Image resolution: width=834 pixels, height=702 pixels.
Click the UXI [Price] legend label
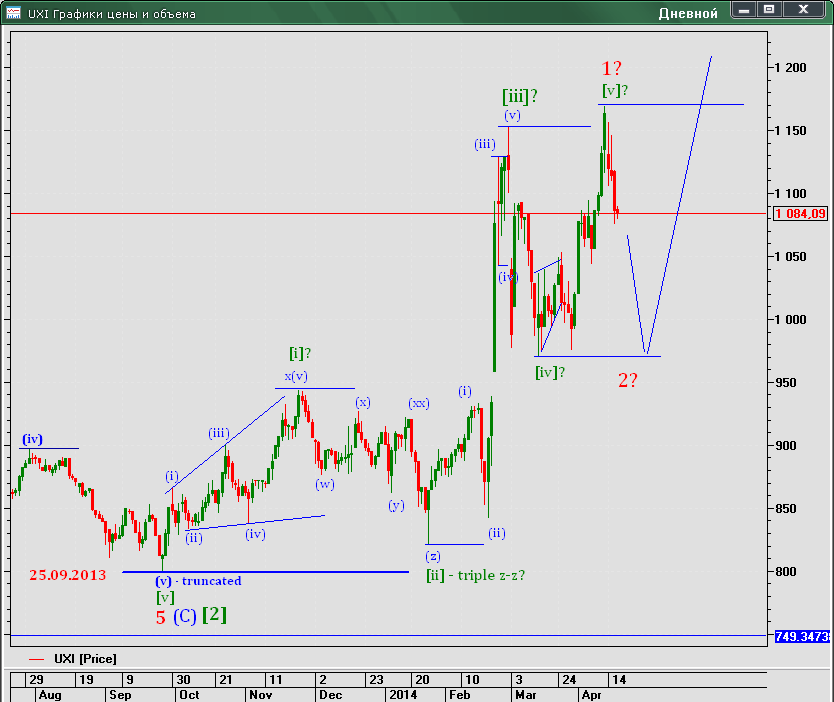[x=85, y=659]
